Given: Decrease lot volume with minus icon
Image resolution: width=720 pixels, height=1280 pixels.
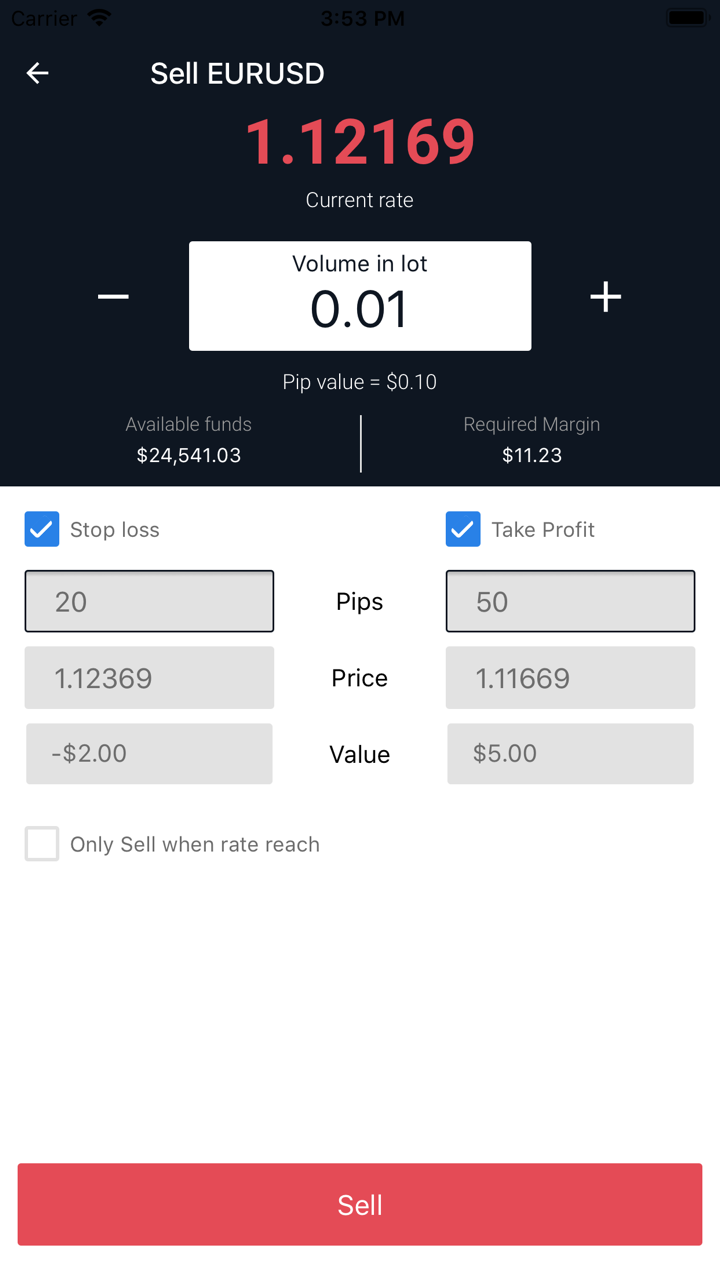Looking at the screenshot, I should pos(113,296).
